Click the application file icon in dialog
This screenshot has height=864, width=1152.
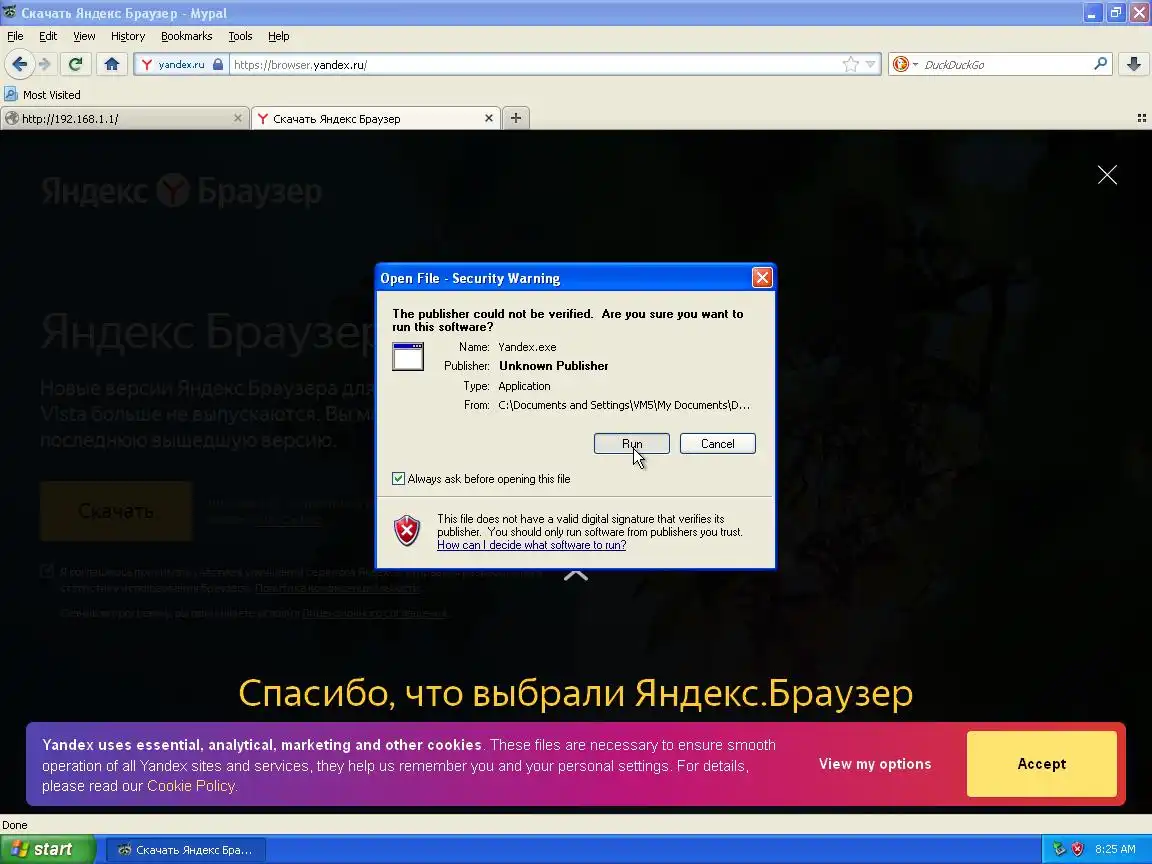[408, 356]
